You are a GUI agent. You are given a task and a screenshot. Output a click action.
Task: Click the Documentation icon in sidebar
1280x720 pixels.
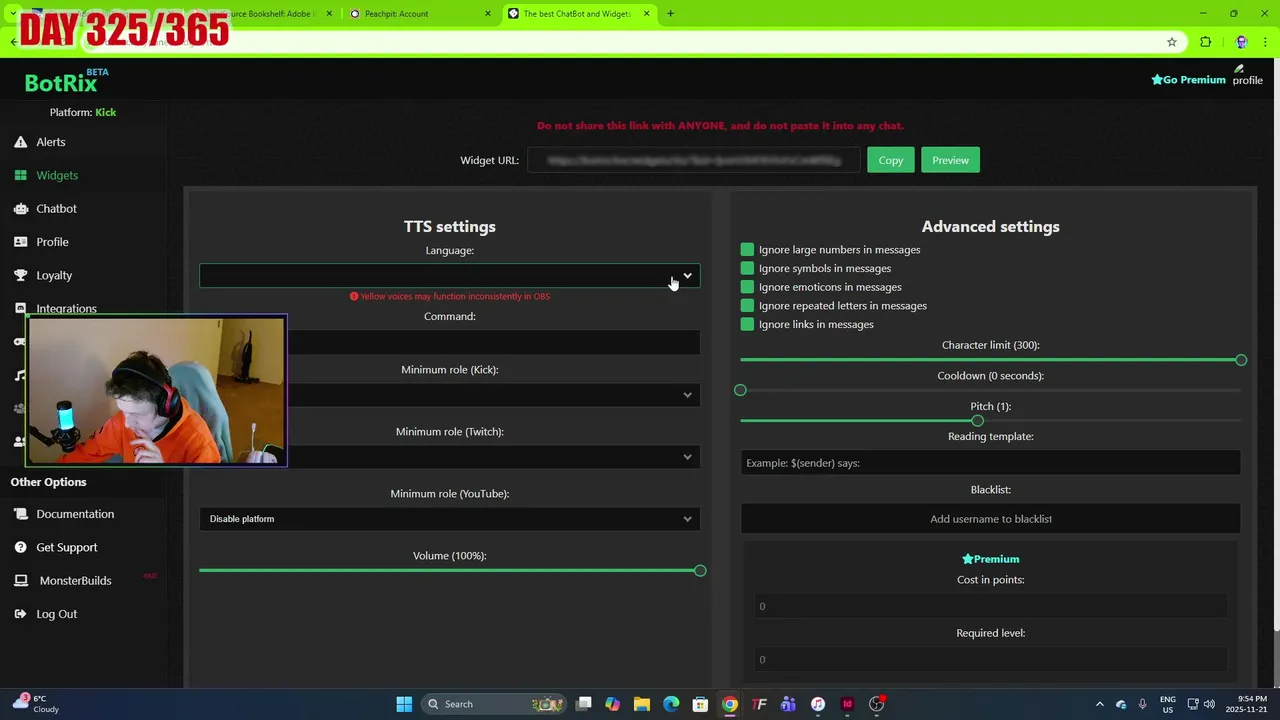pos(20,514)
